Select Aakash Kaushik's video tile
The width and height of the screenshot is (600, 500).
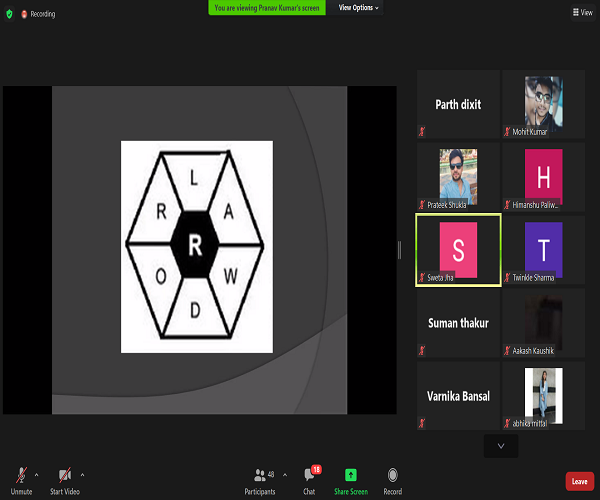pyautogui.click(x=543, y=323)
